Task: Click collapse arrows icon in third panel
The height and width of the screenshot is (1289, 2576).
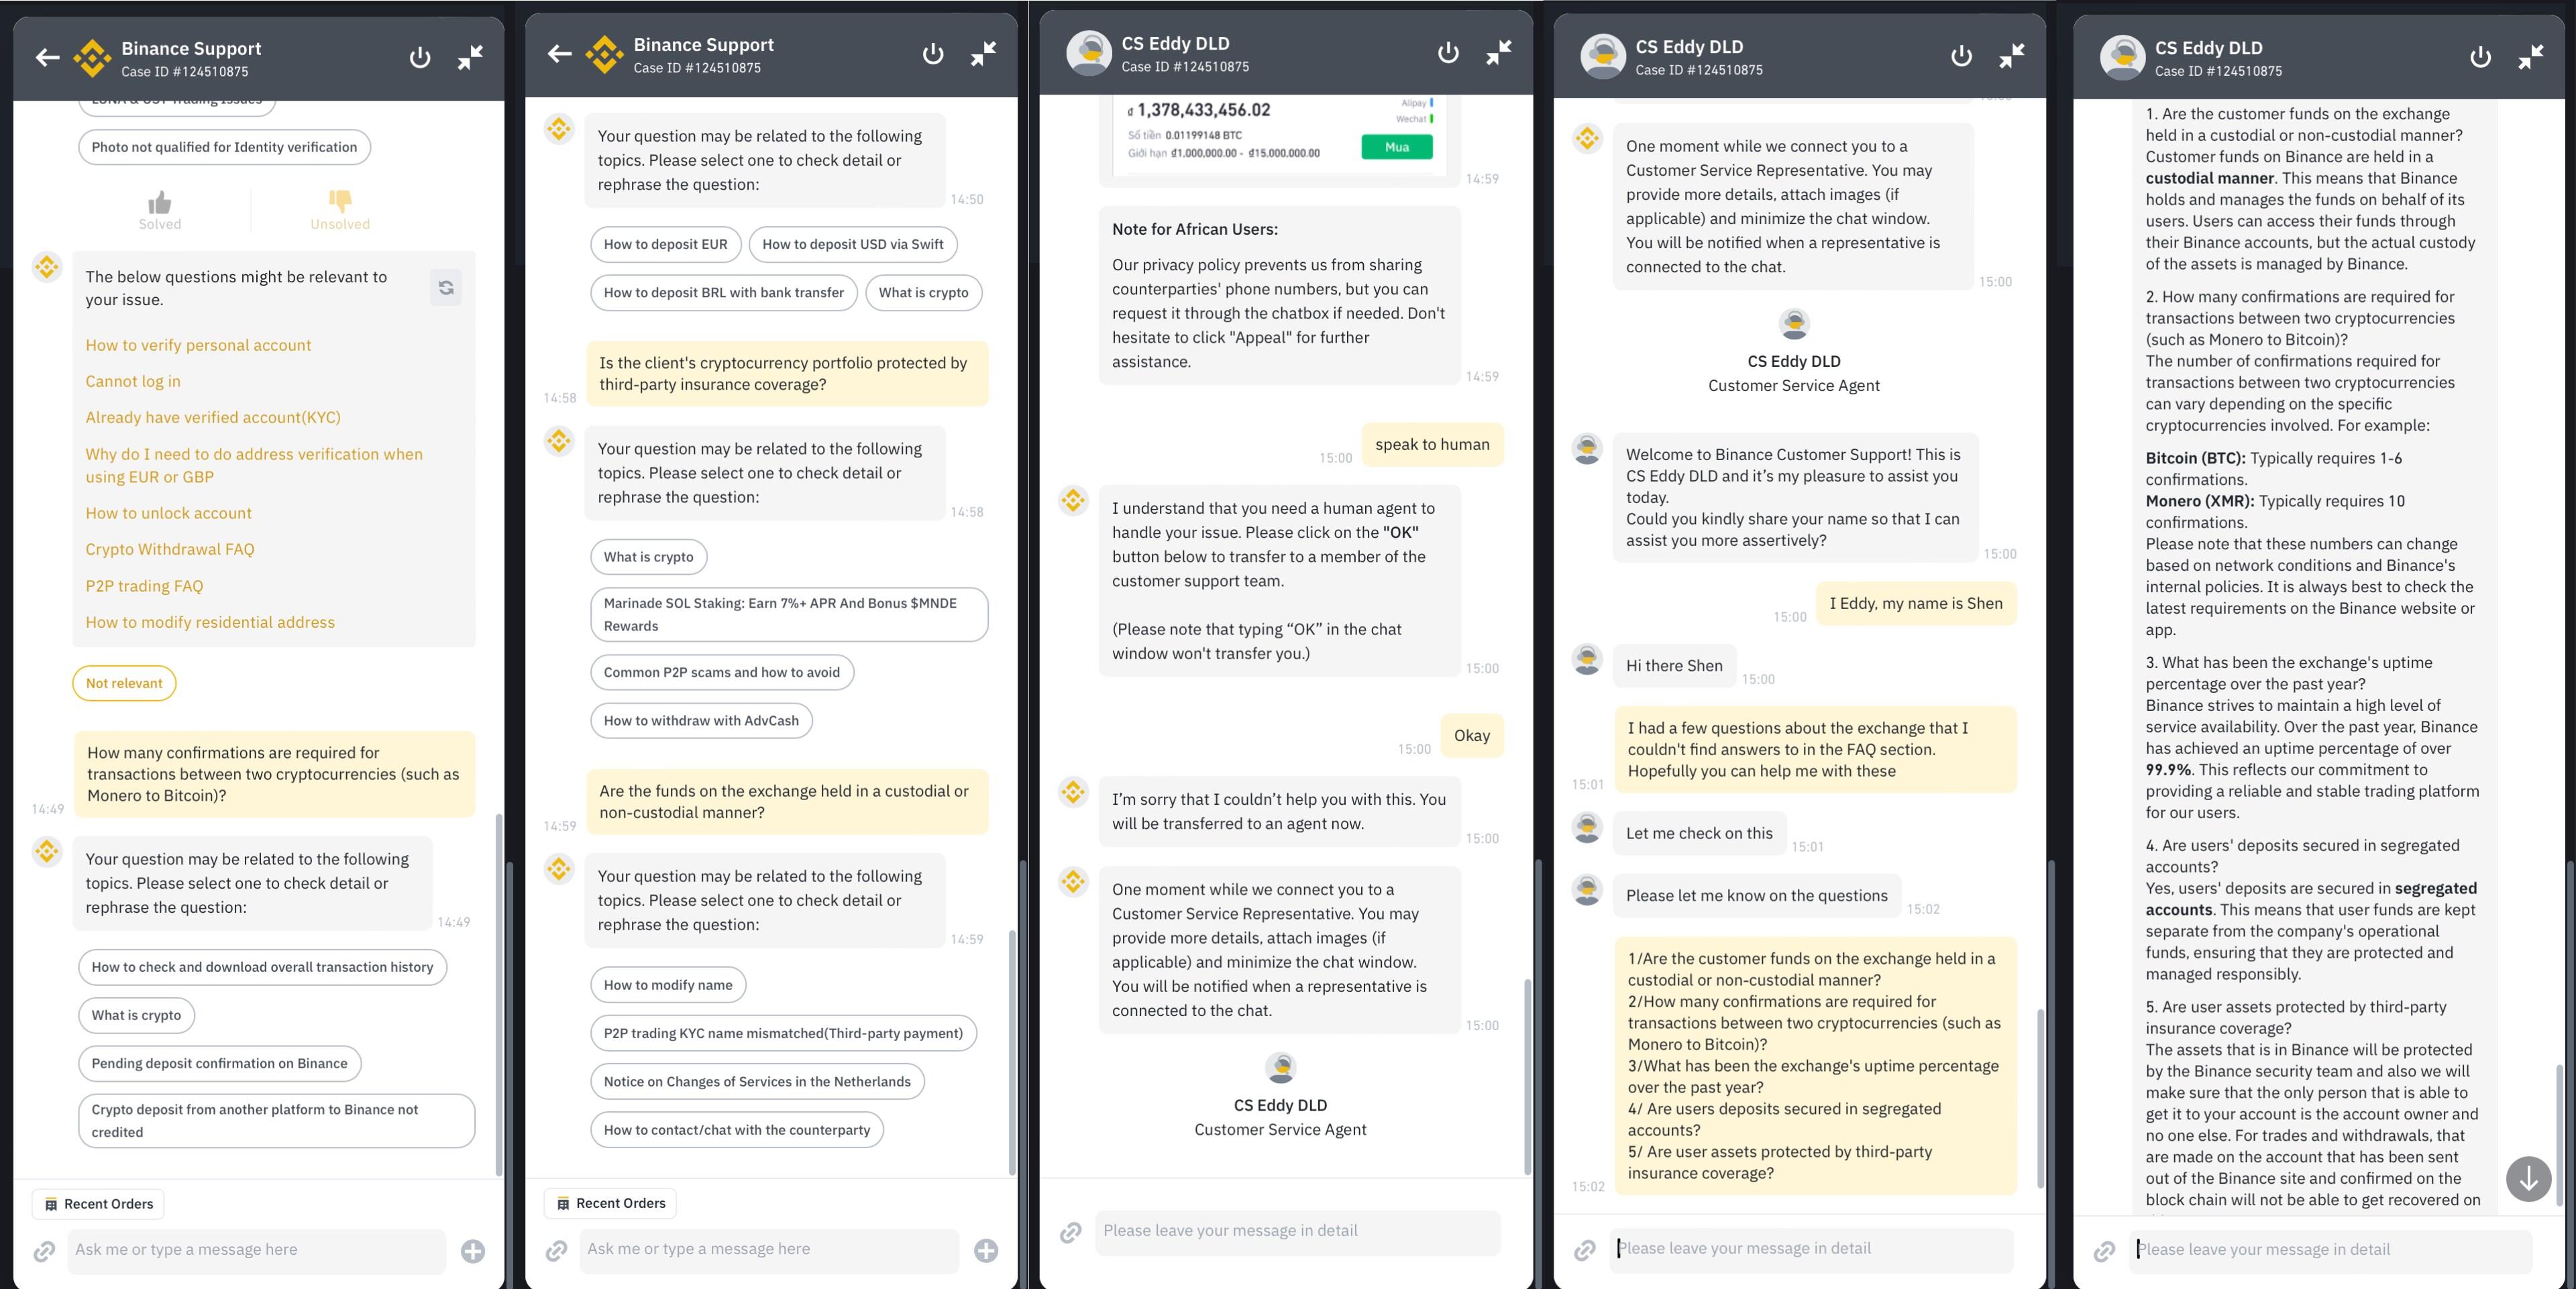Action: coord(1498,52)
